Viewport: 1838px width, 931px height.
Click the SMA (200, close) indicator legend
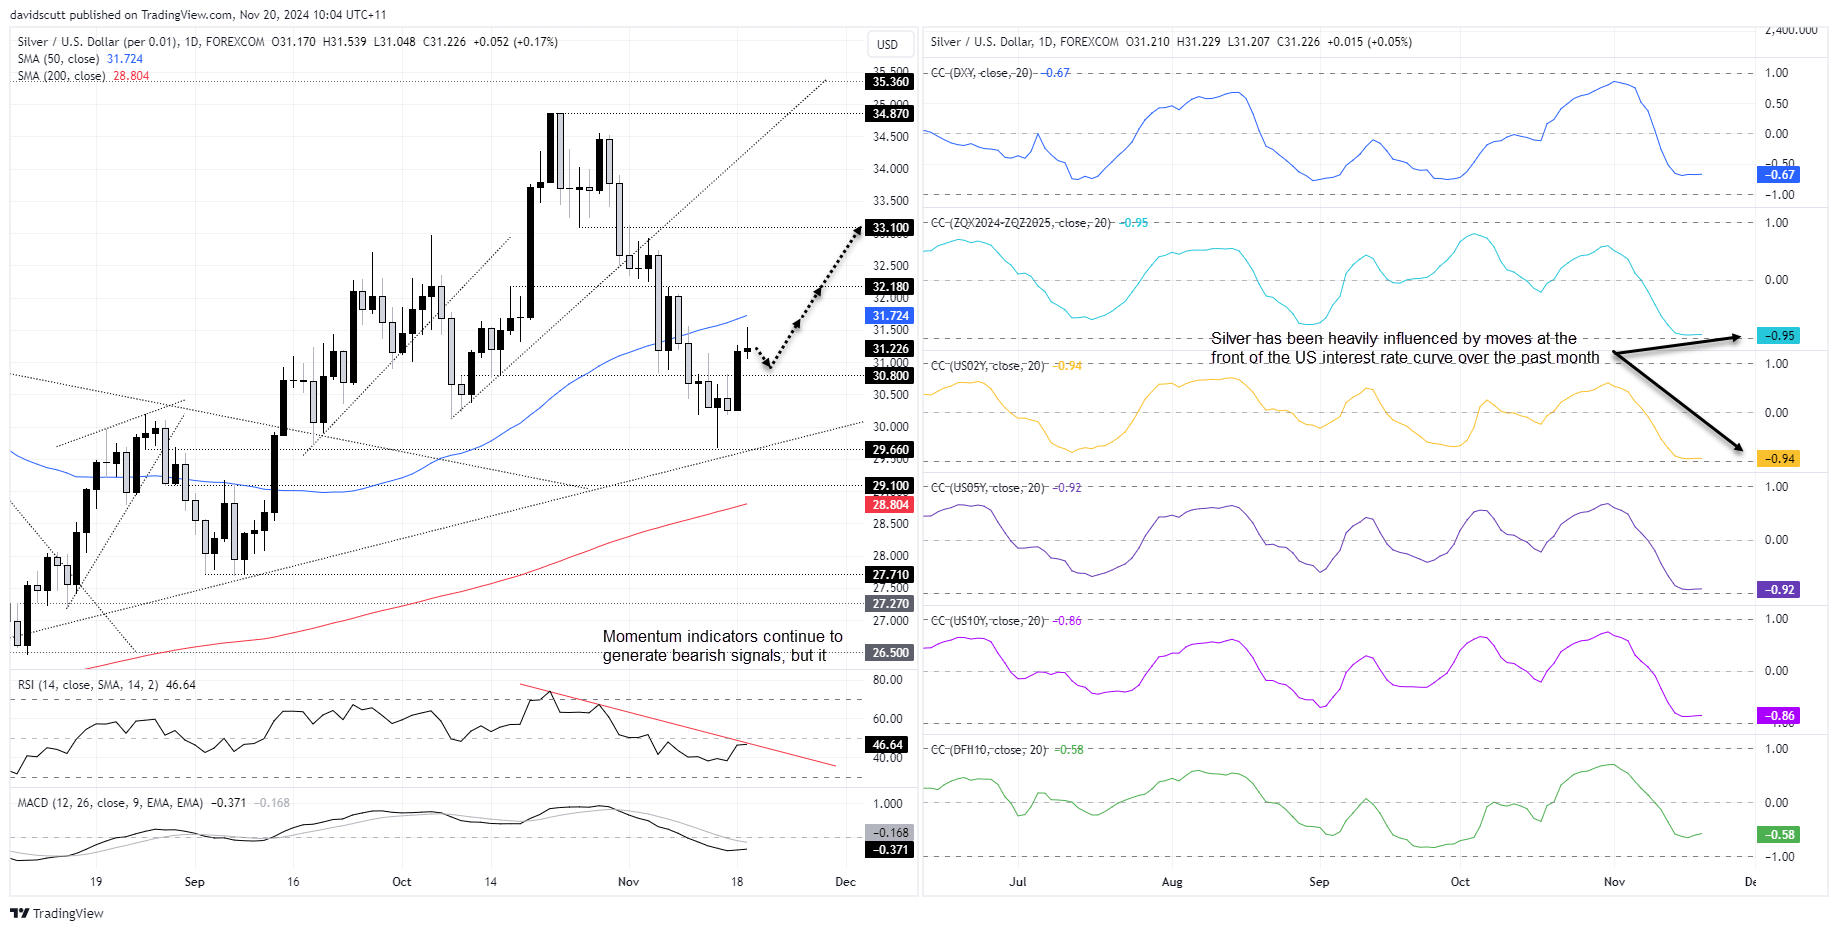click(x=83, y=76)
